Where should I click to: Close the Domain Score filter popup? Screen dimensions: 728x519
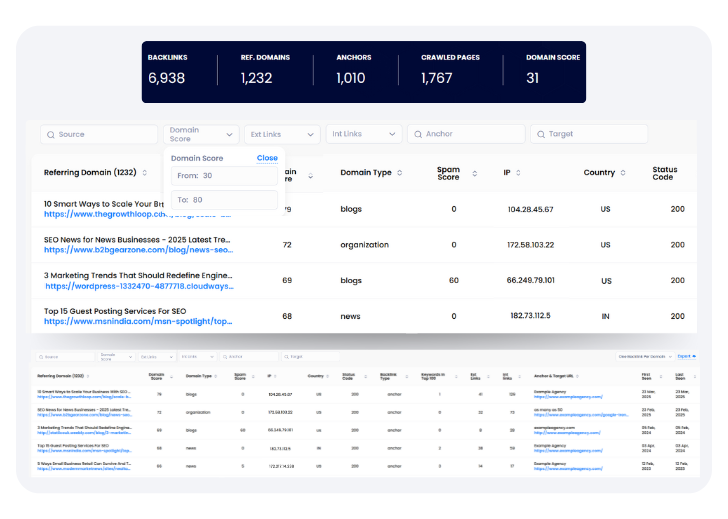[x=267, y=158]
